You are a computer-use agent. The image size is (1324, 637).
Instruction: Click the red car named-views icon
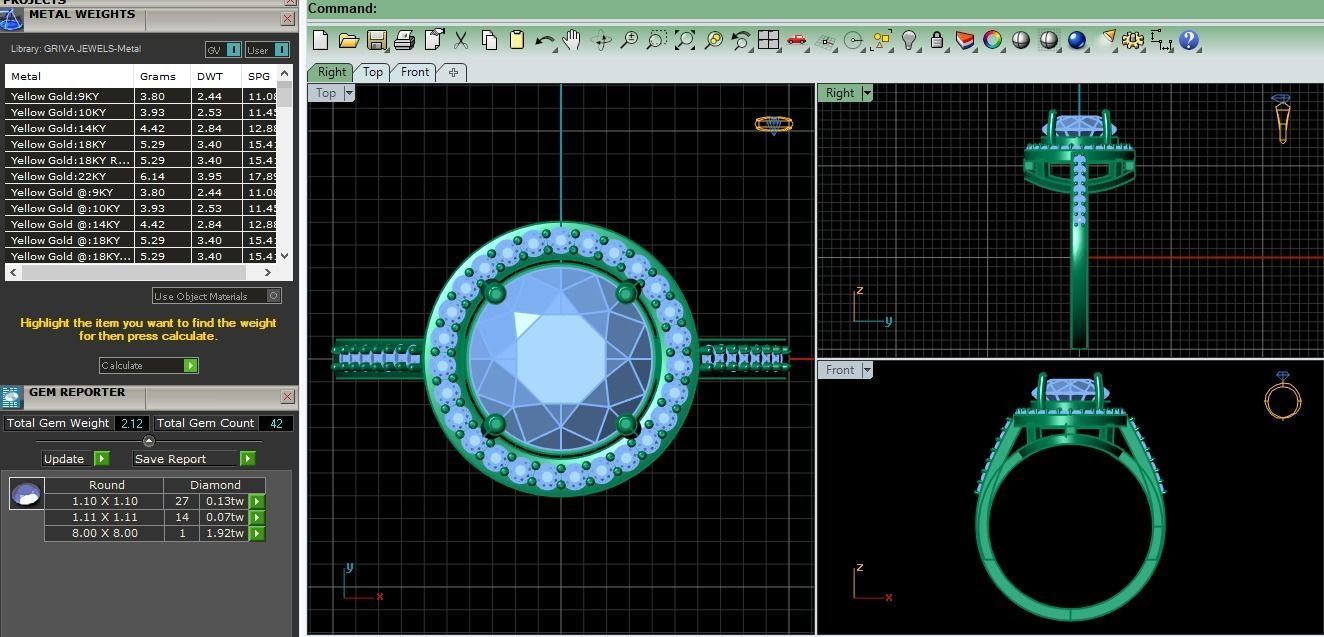tap(797, 40)
